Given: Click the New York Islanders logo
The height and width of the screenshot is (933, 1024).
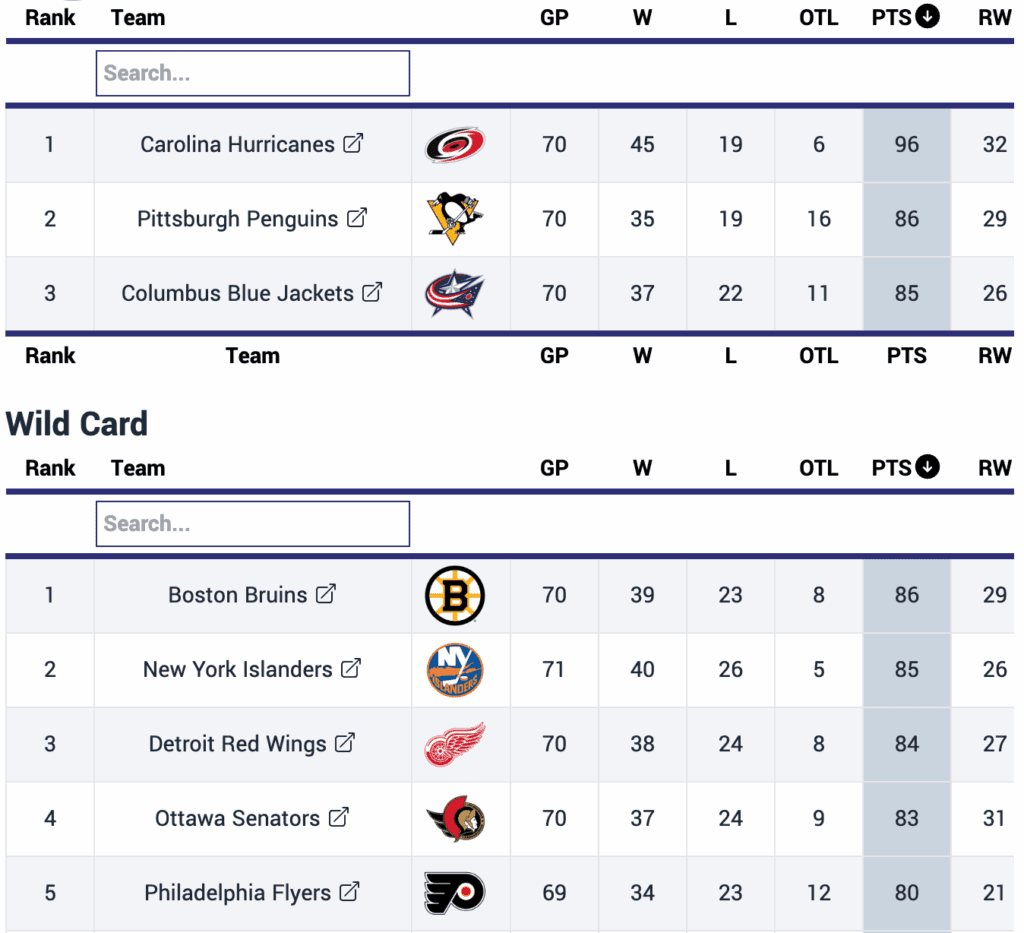Looking at the screenshot, I should [x=455, y=669].
